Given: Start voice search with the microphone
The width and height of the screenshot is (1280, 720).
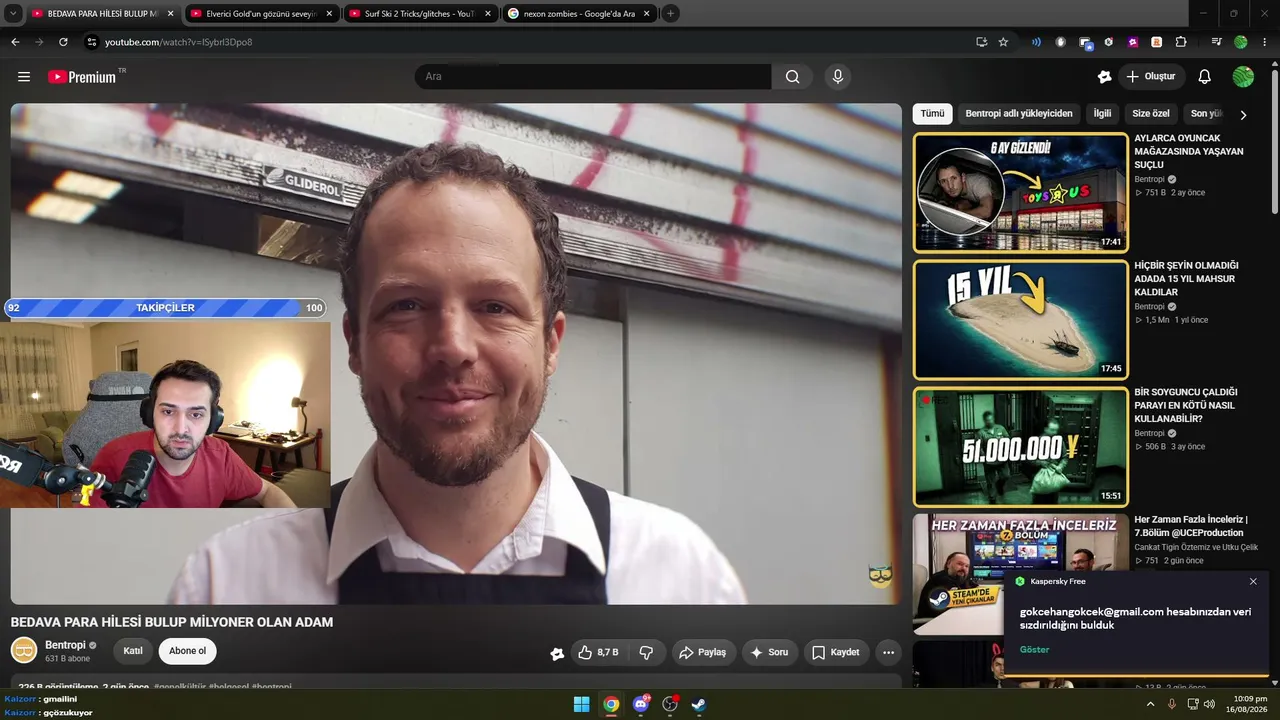Looking at the screenshot, I should [x=838, y=77].
